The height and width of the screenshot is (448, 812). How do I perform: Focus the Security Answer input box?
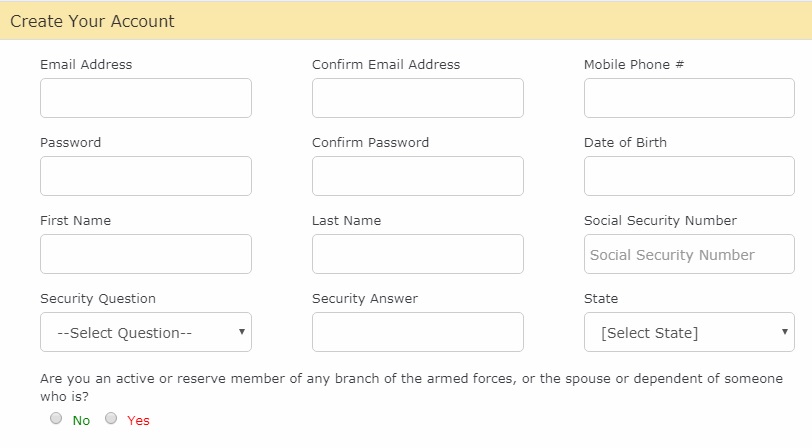tap(418, 332)
